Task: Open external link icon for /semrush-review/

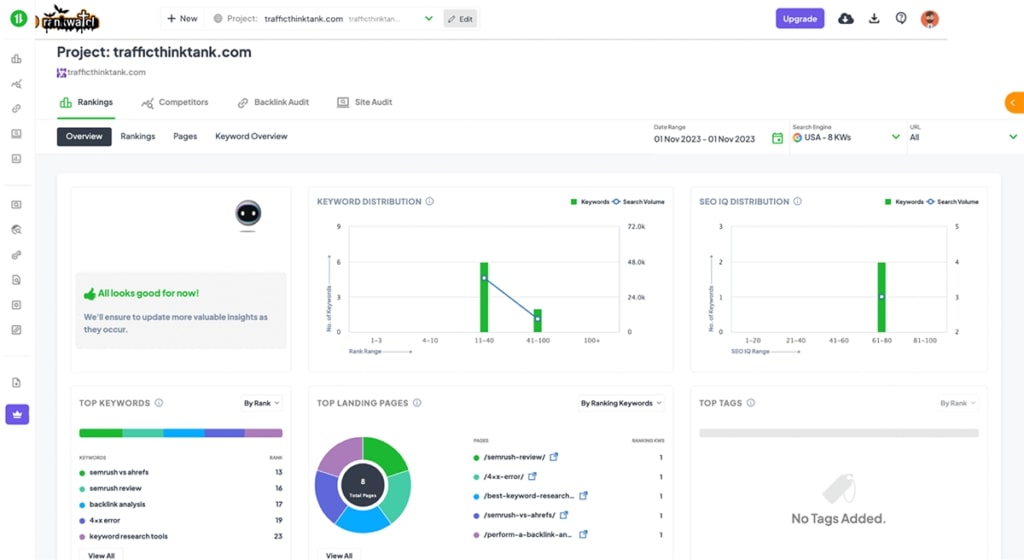Action: point(554,457)
